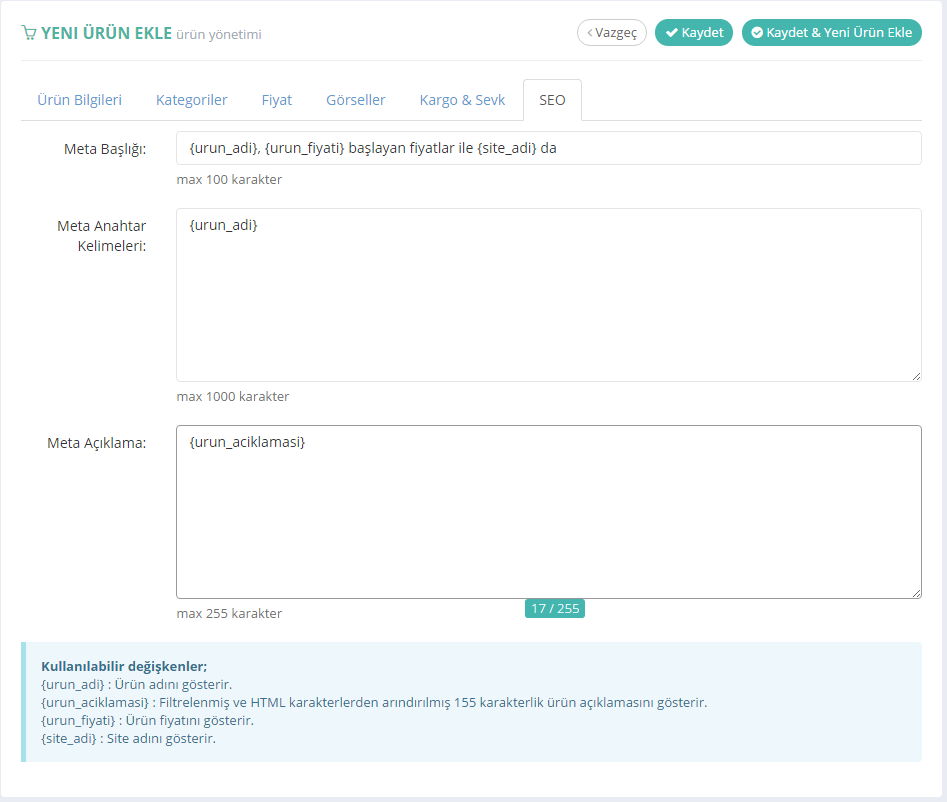The width and height of the screenshot is (947, 802).
Task: Switch to the Ürün Bilgileri tab
Action: coord(79,100)
